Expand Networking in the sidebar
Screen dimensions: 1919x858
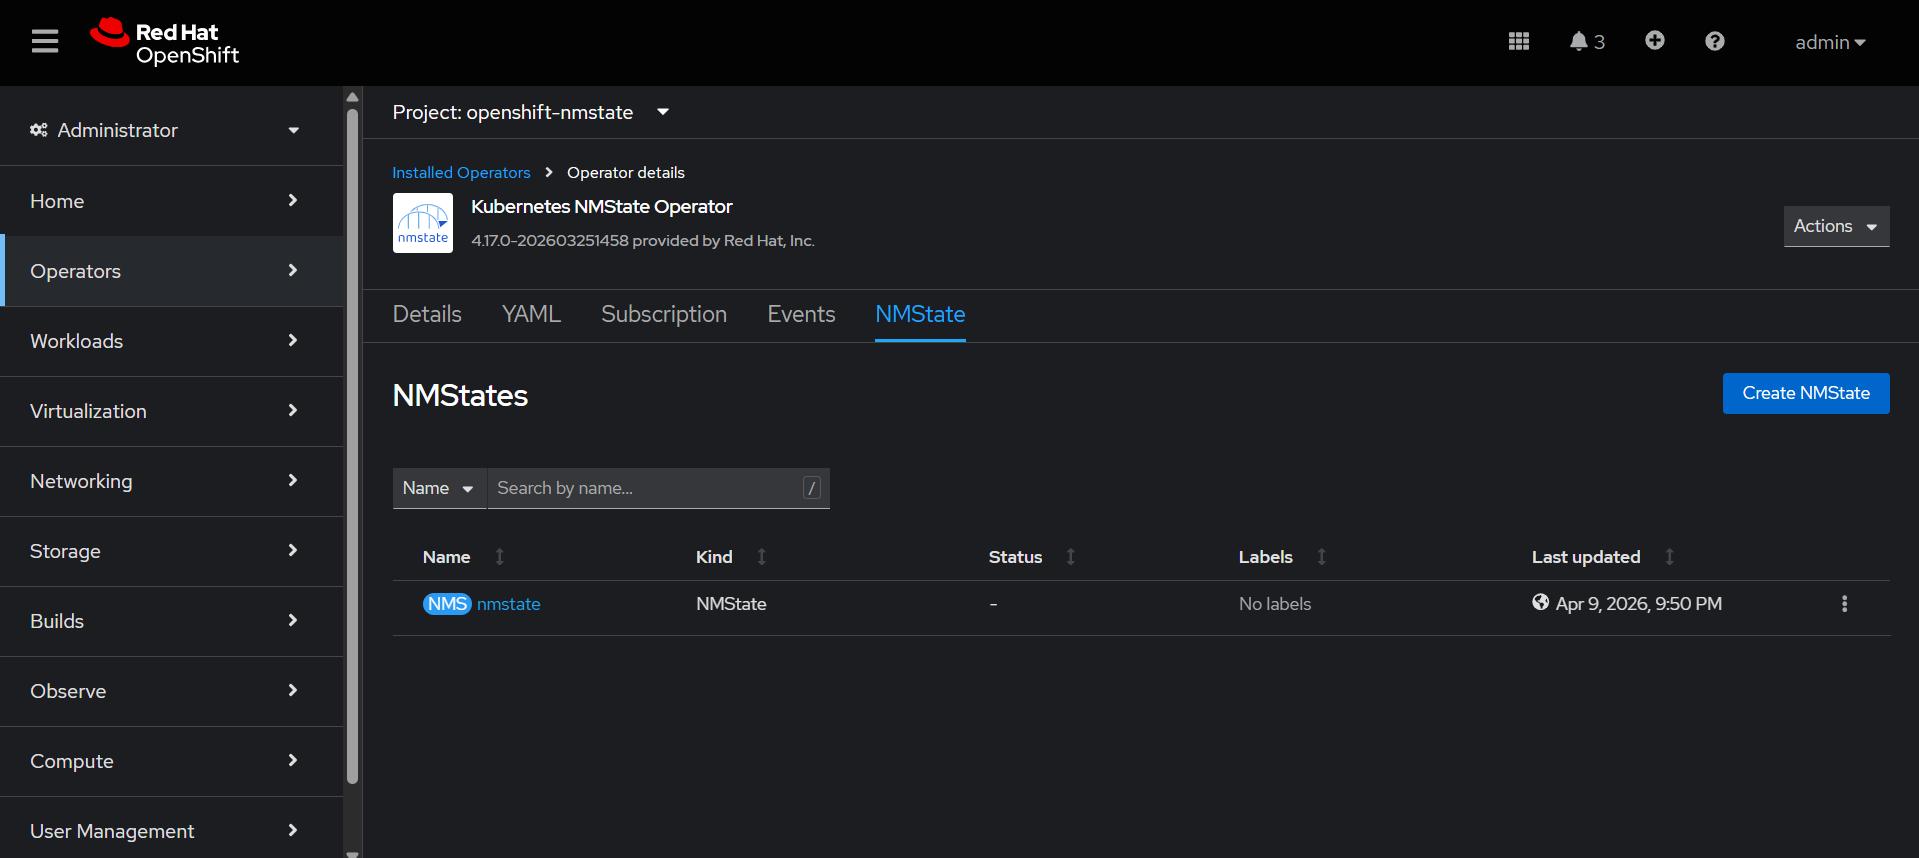coord(165,481)
